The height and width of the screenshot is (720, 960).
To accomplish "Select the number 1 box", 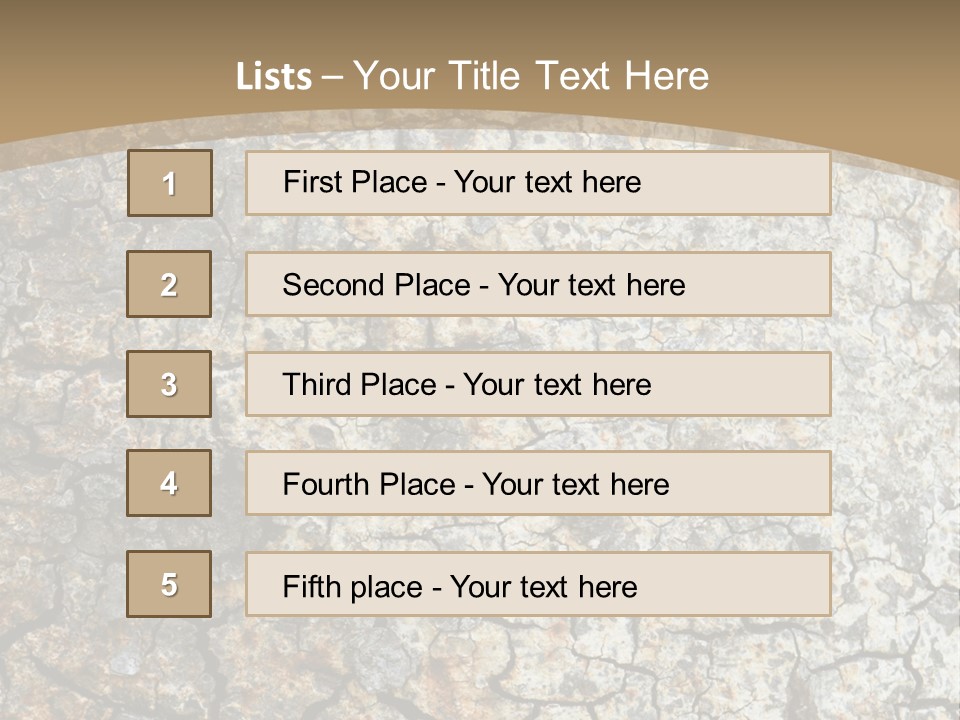I will (170, 183).
